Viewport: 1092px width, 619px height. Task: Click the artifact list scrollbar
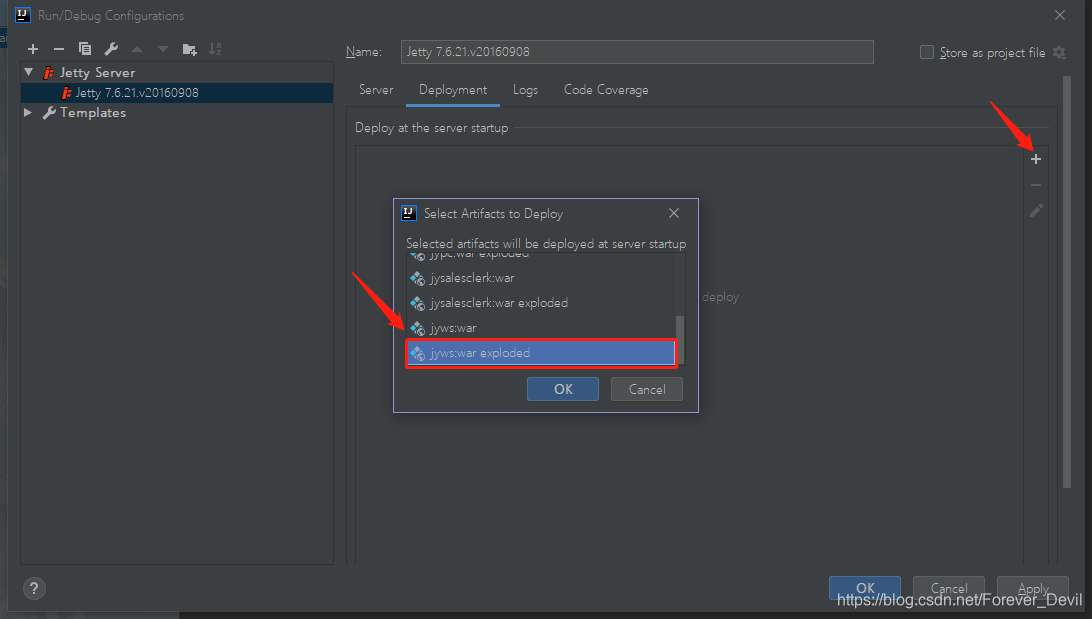pyautogui.click(x=680, y=339)
